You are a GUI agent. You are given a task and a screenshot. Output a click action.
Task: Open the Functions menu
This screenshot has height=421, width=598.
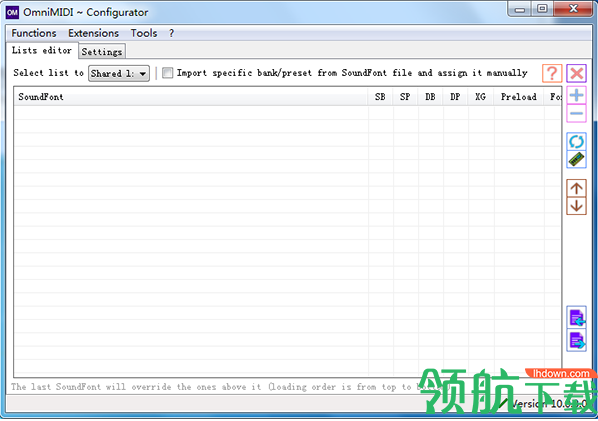(x=34, y=33)
